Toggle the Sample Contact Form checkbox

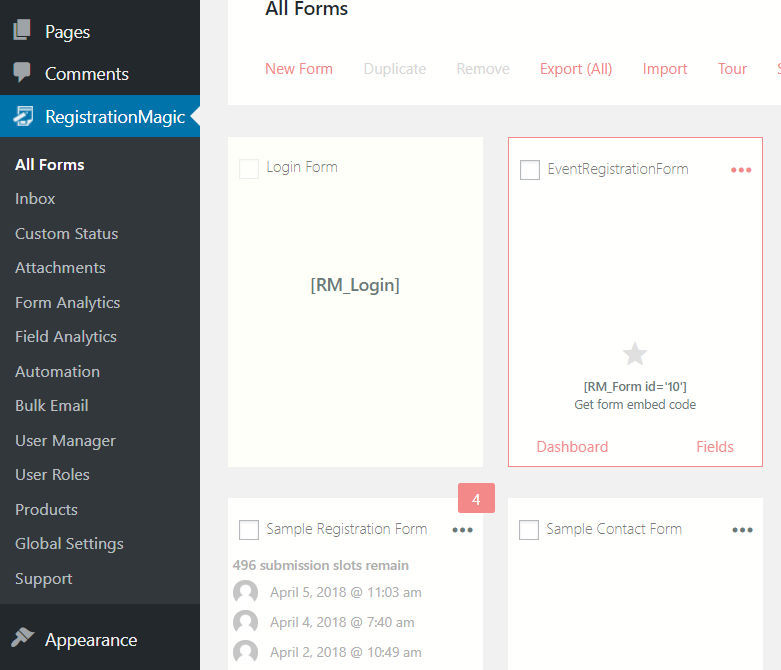pos(529,530)
